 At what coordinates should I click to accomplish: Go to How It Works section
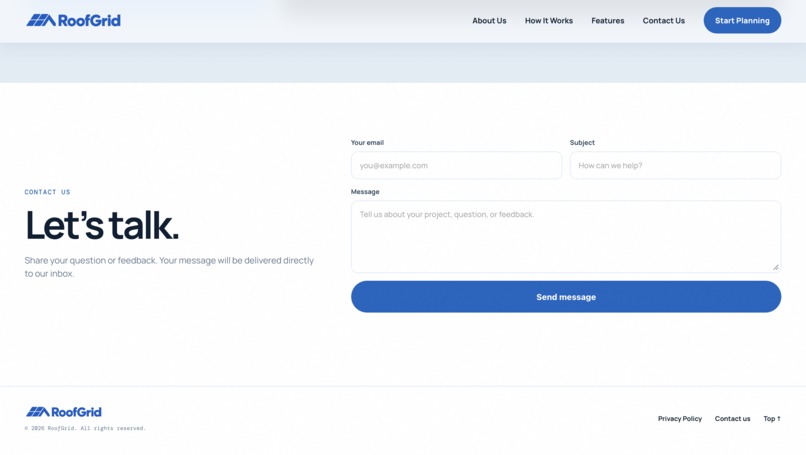[x=548, y=21]
